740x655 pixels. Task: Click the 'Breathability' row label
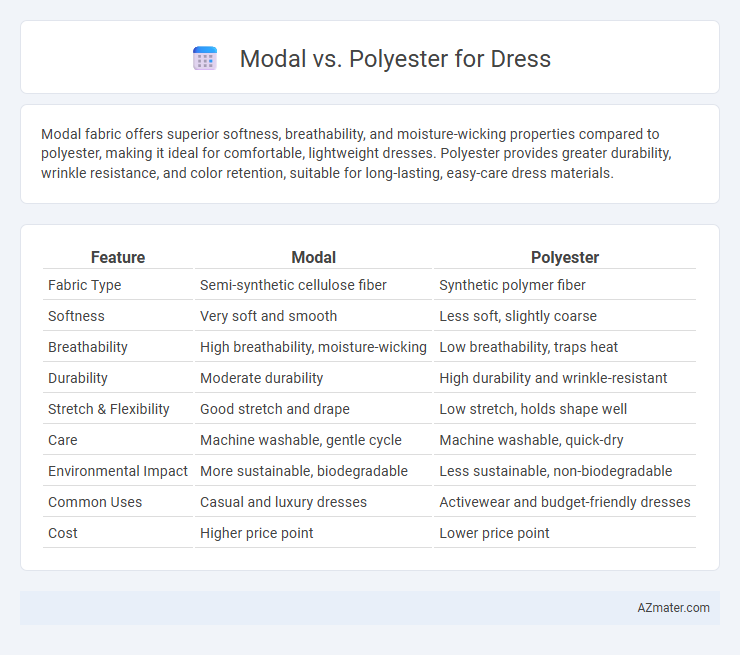88,347
